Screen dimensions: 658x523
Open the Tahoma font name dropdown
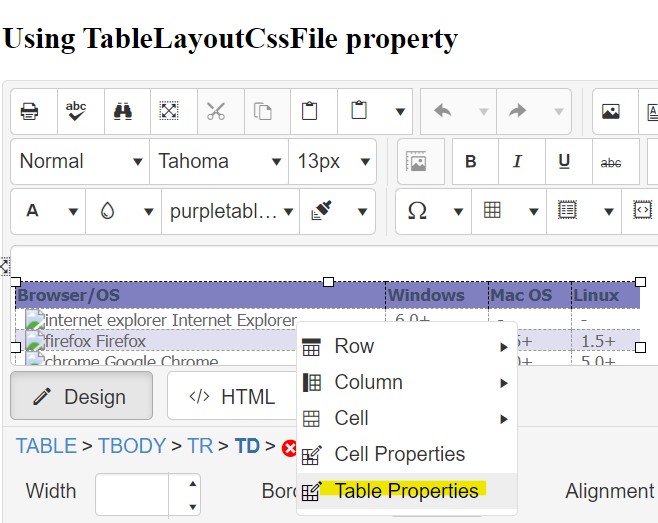pos(219,162)
